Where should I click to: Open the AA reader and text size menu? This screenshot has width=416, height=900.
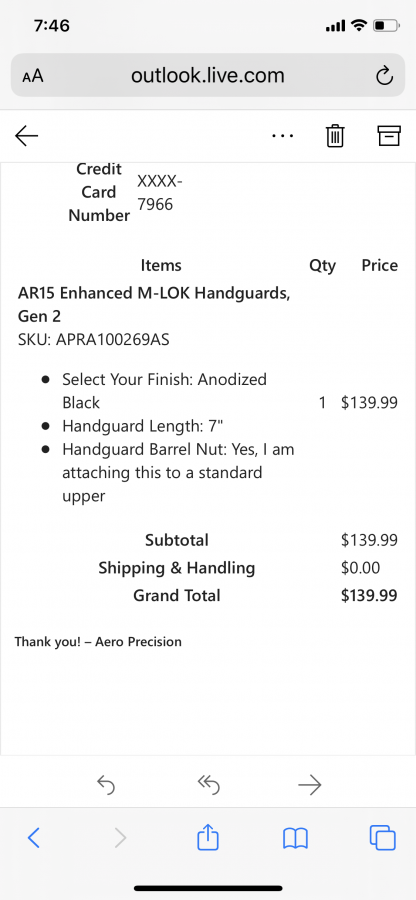pos(33,76)
